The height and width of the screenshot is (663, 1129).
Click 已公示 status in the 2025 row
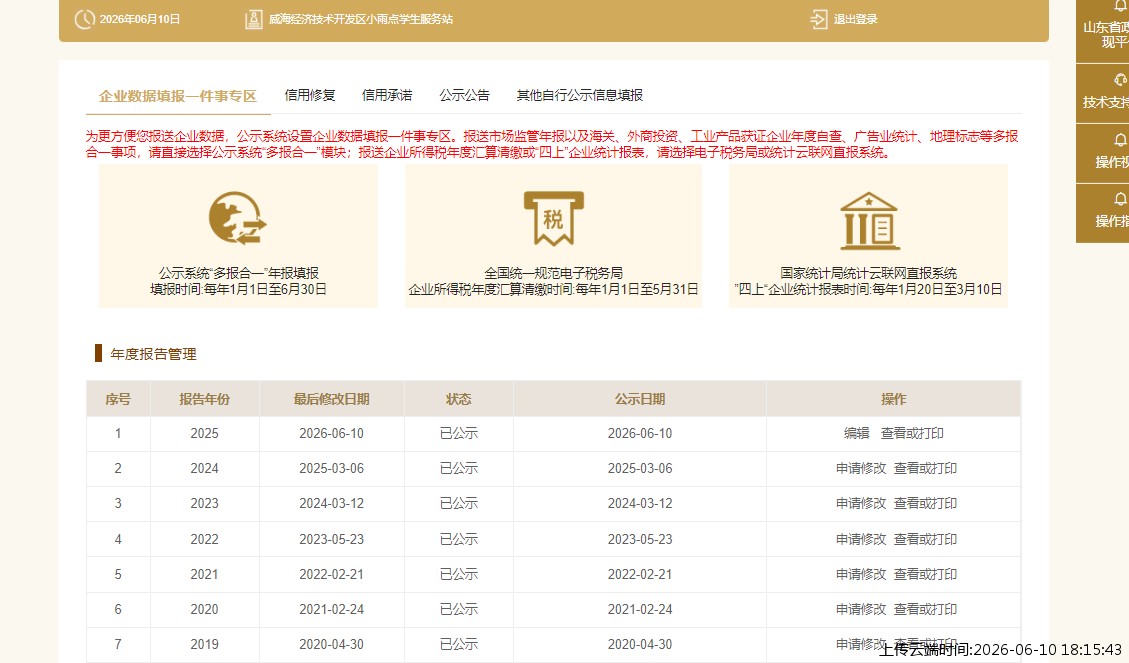coord(459,433)
